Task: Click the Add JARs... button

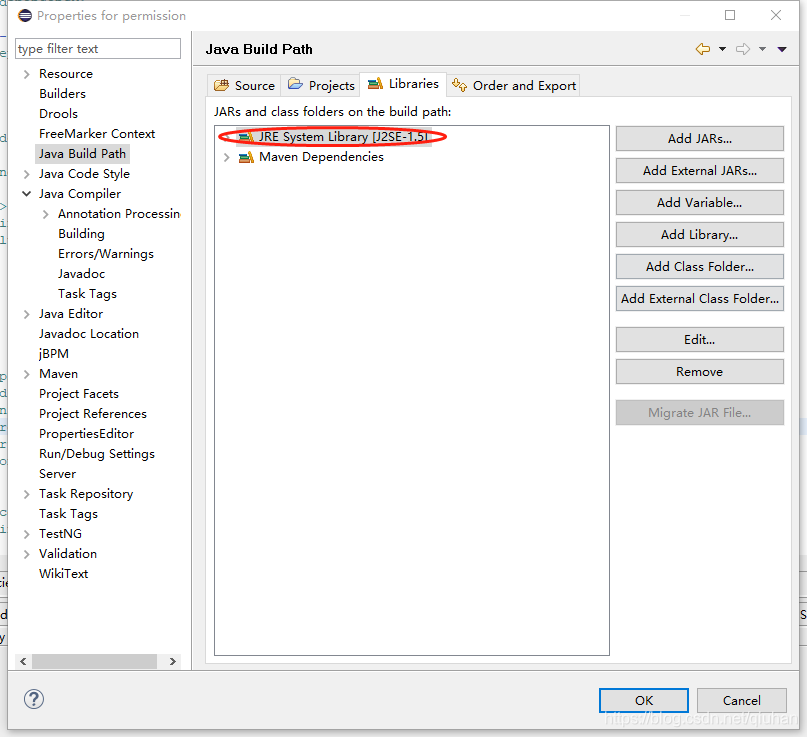Action: 699,138
